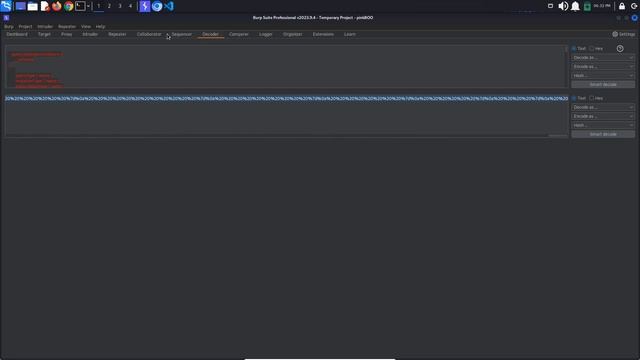Open the Burp menu
Screen dimensions: 640x360
point(9,27)
